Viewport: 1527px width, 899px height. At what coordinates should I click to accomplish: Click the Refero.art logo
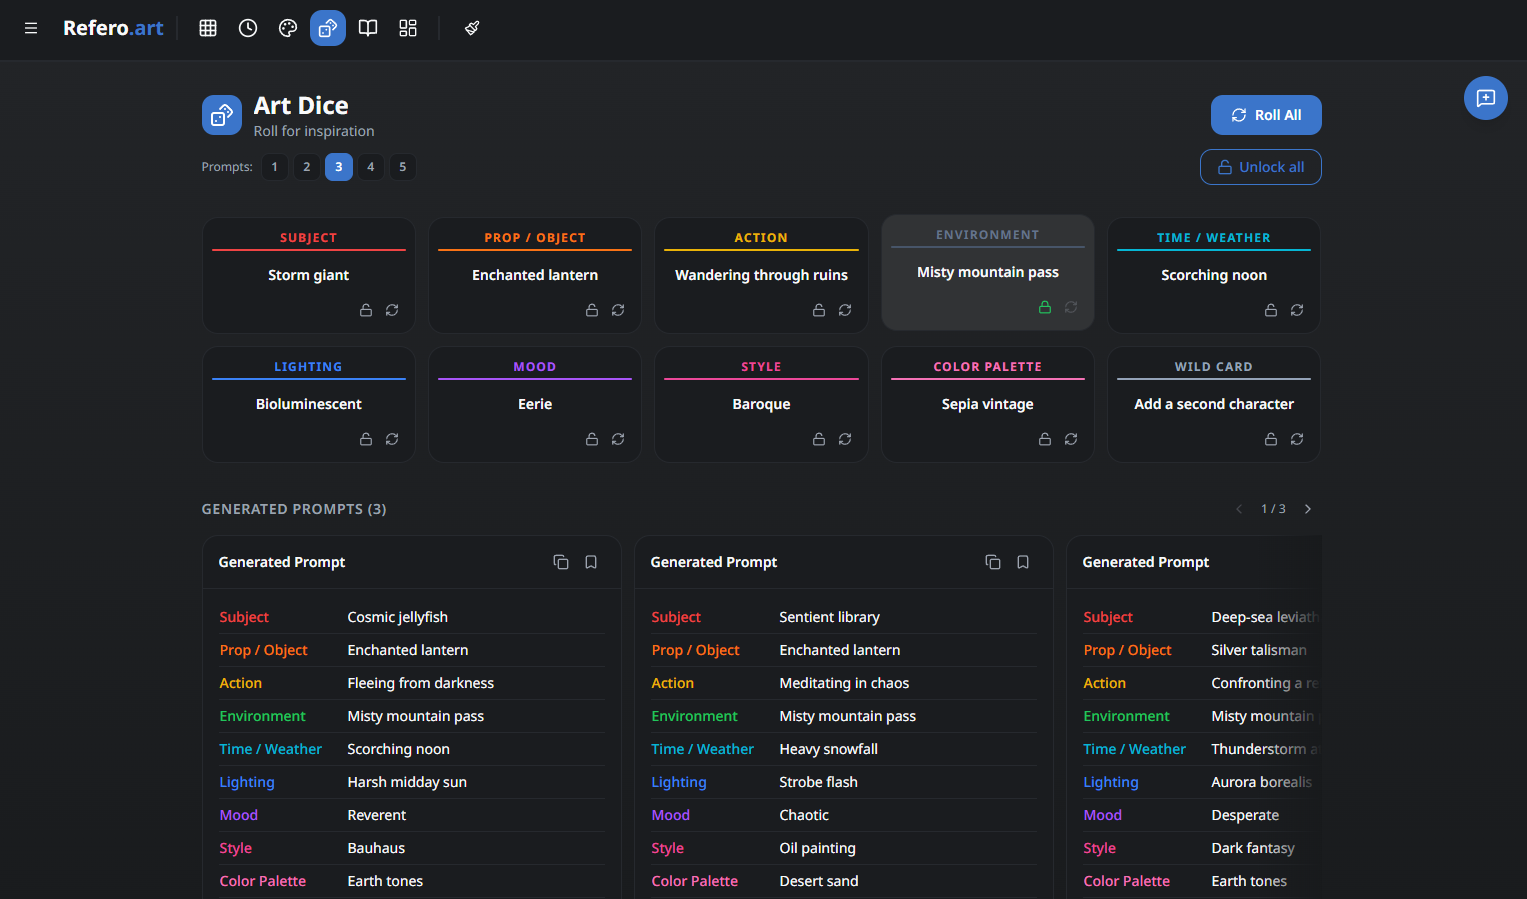(113, 28)
